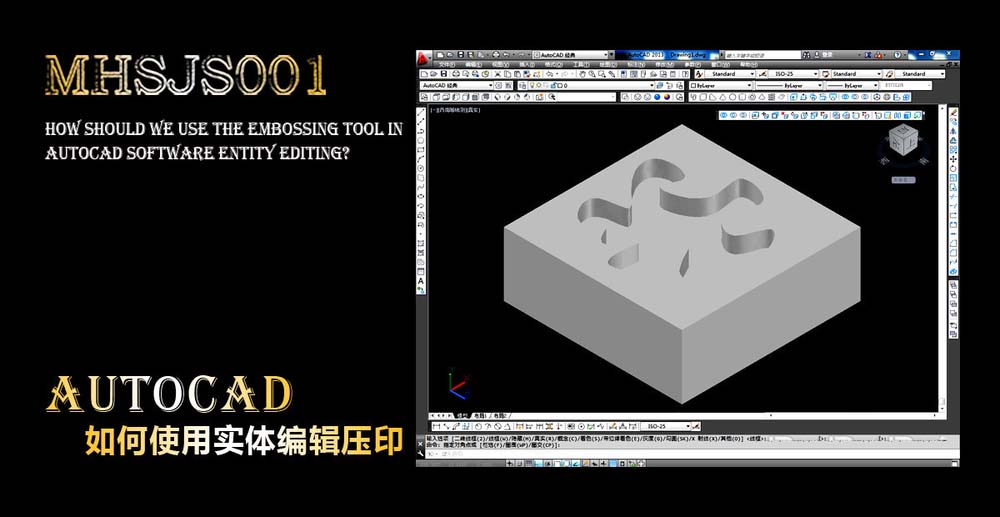Viewport: 1000px width, 517px height.
Task: Select the Line tool in Draw toolbar
Action: coord(421,112)
